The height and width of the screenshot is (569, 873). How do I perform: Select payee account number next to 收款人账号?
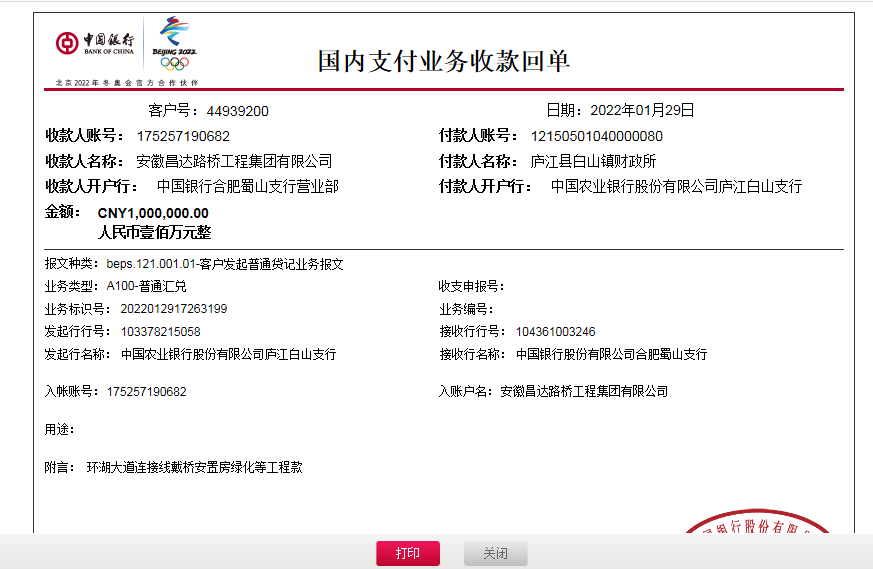[183, 136]
